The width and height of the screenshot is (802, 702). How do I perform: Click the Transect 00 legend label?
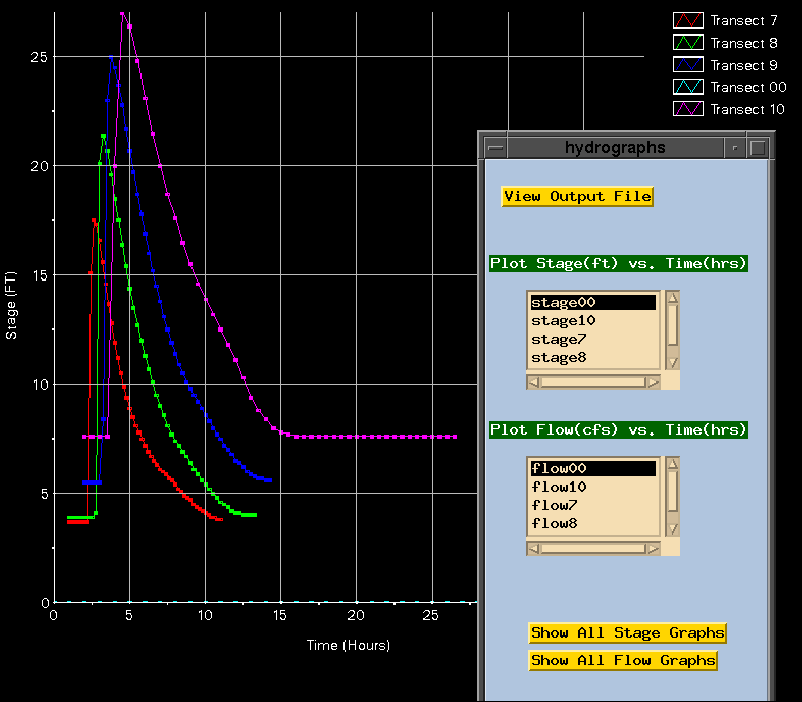748,87
